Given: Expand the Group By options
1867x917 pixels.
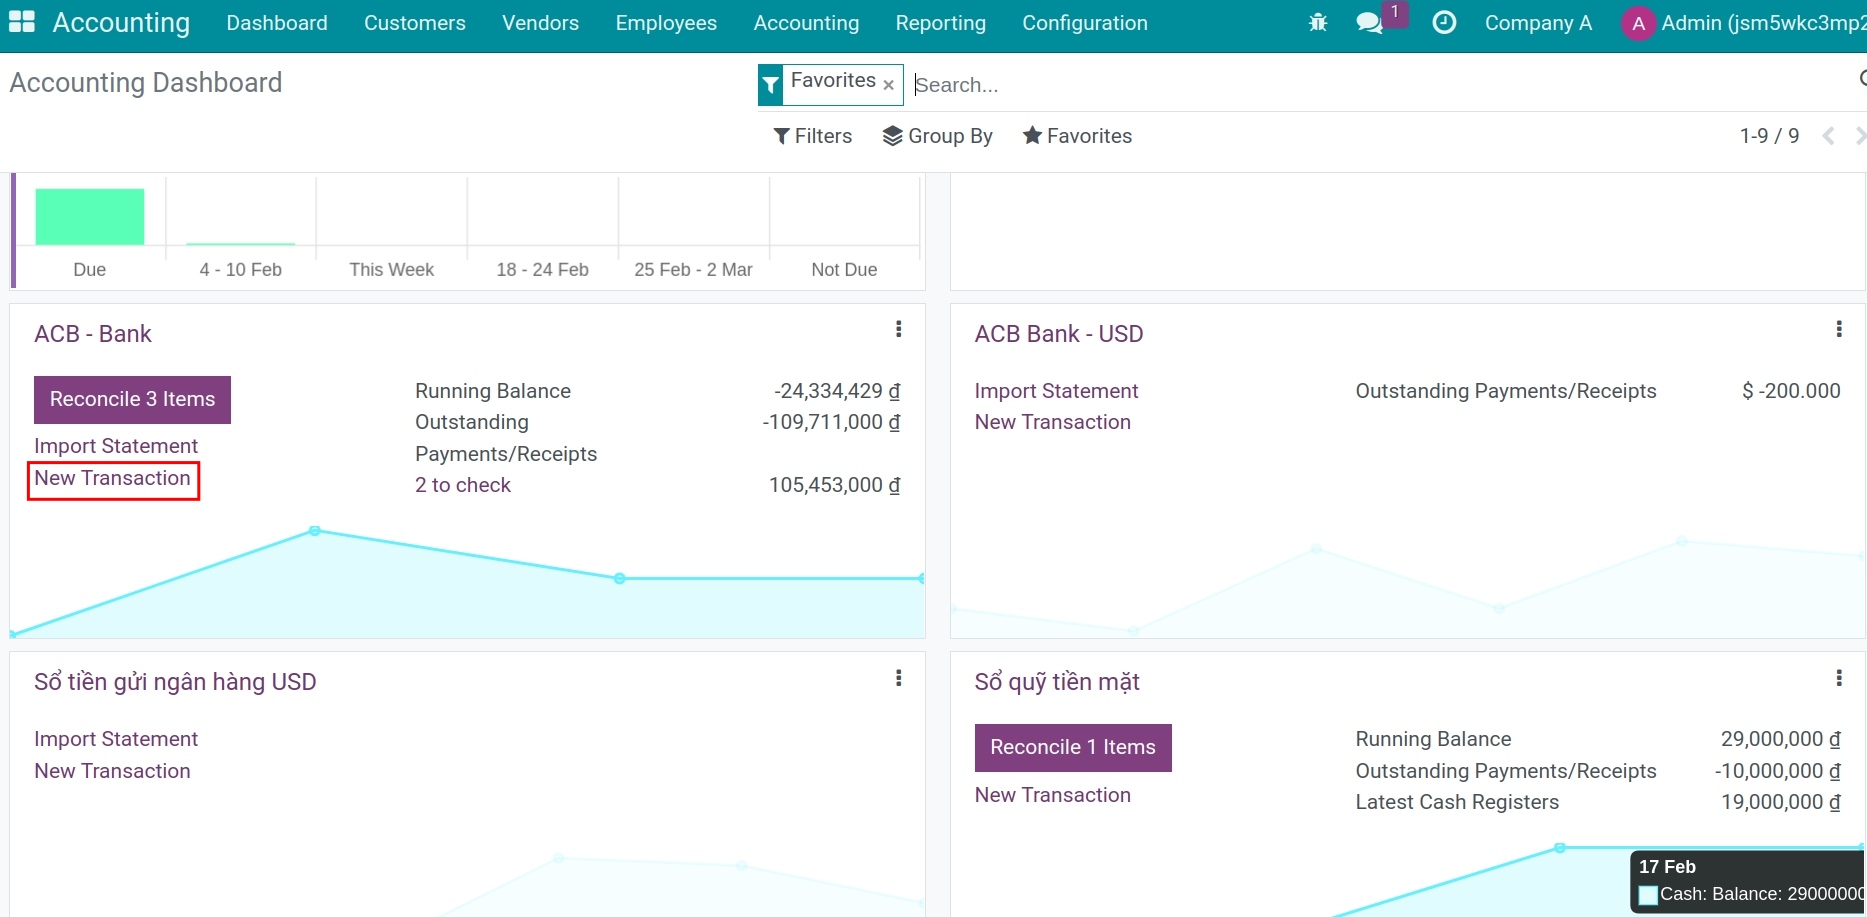Looking at the screenshot, I should point(938,136).
